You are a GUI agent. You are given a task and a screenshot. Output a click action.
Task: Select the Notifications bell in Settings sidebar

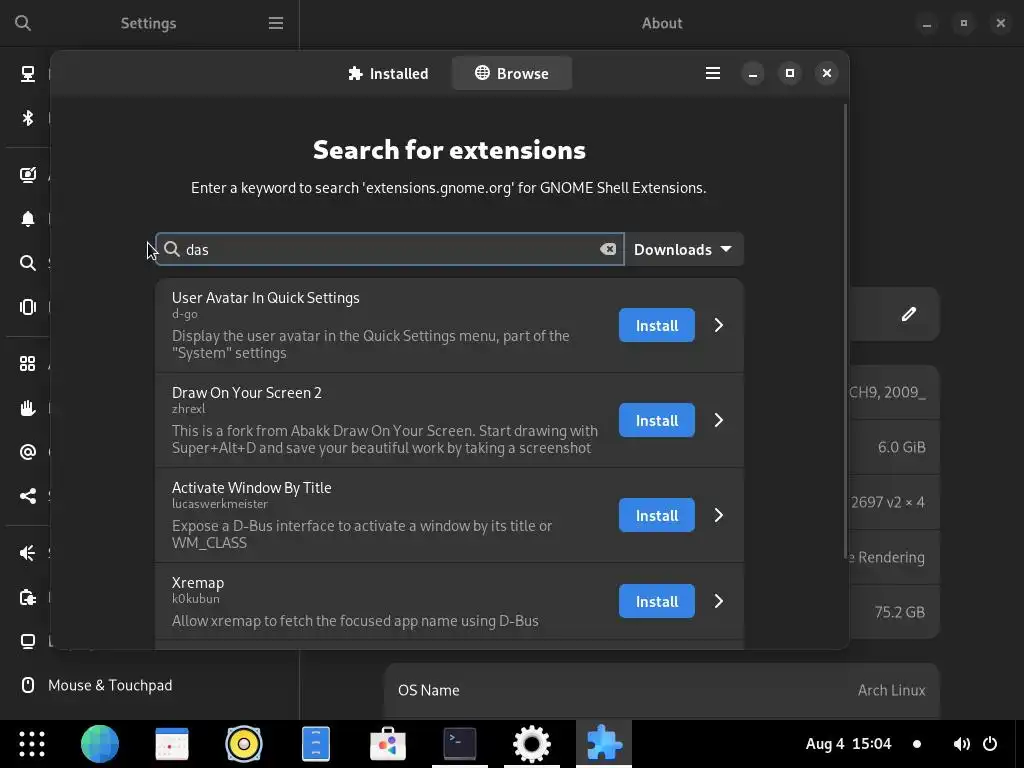click(x=27, y=219)
